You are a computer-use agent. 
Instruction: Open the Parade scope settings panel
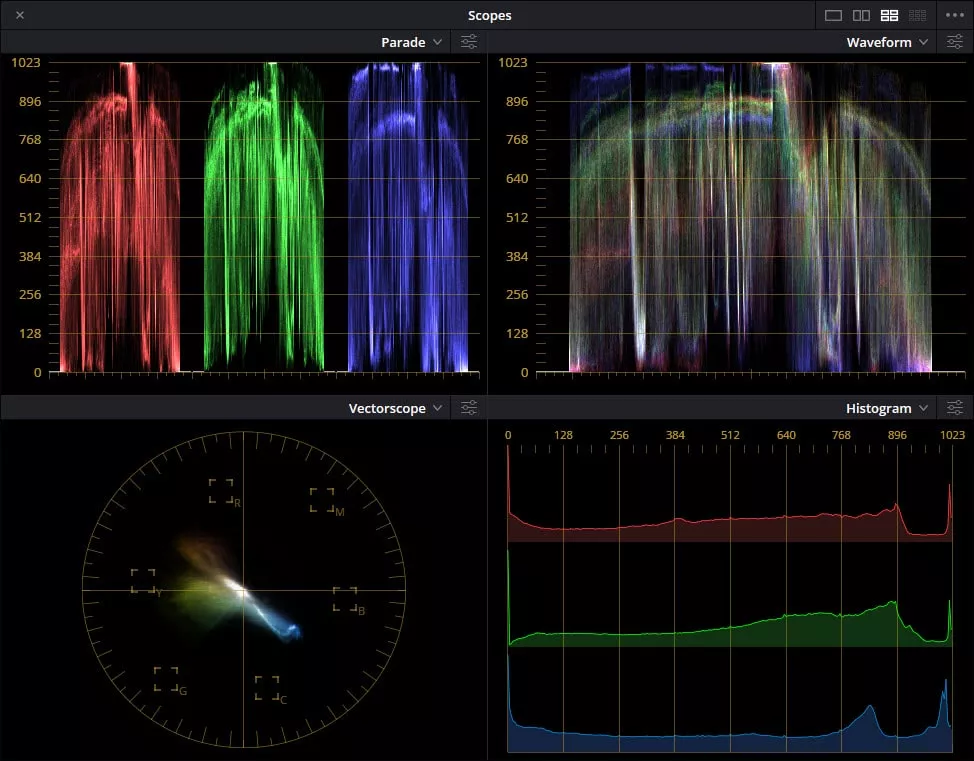[x=468, y=41]
